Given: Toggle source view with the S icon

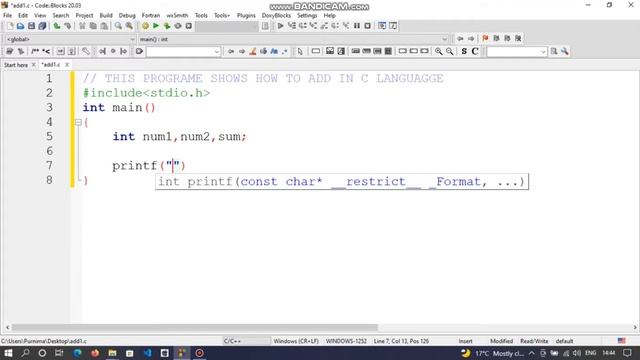Looking at the screenshot, I should tap(464, 51).
